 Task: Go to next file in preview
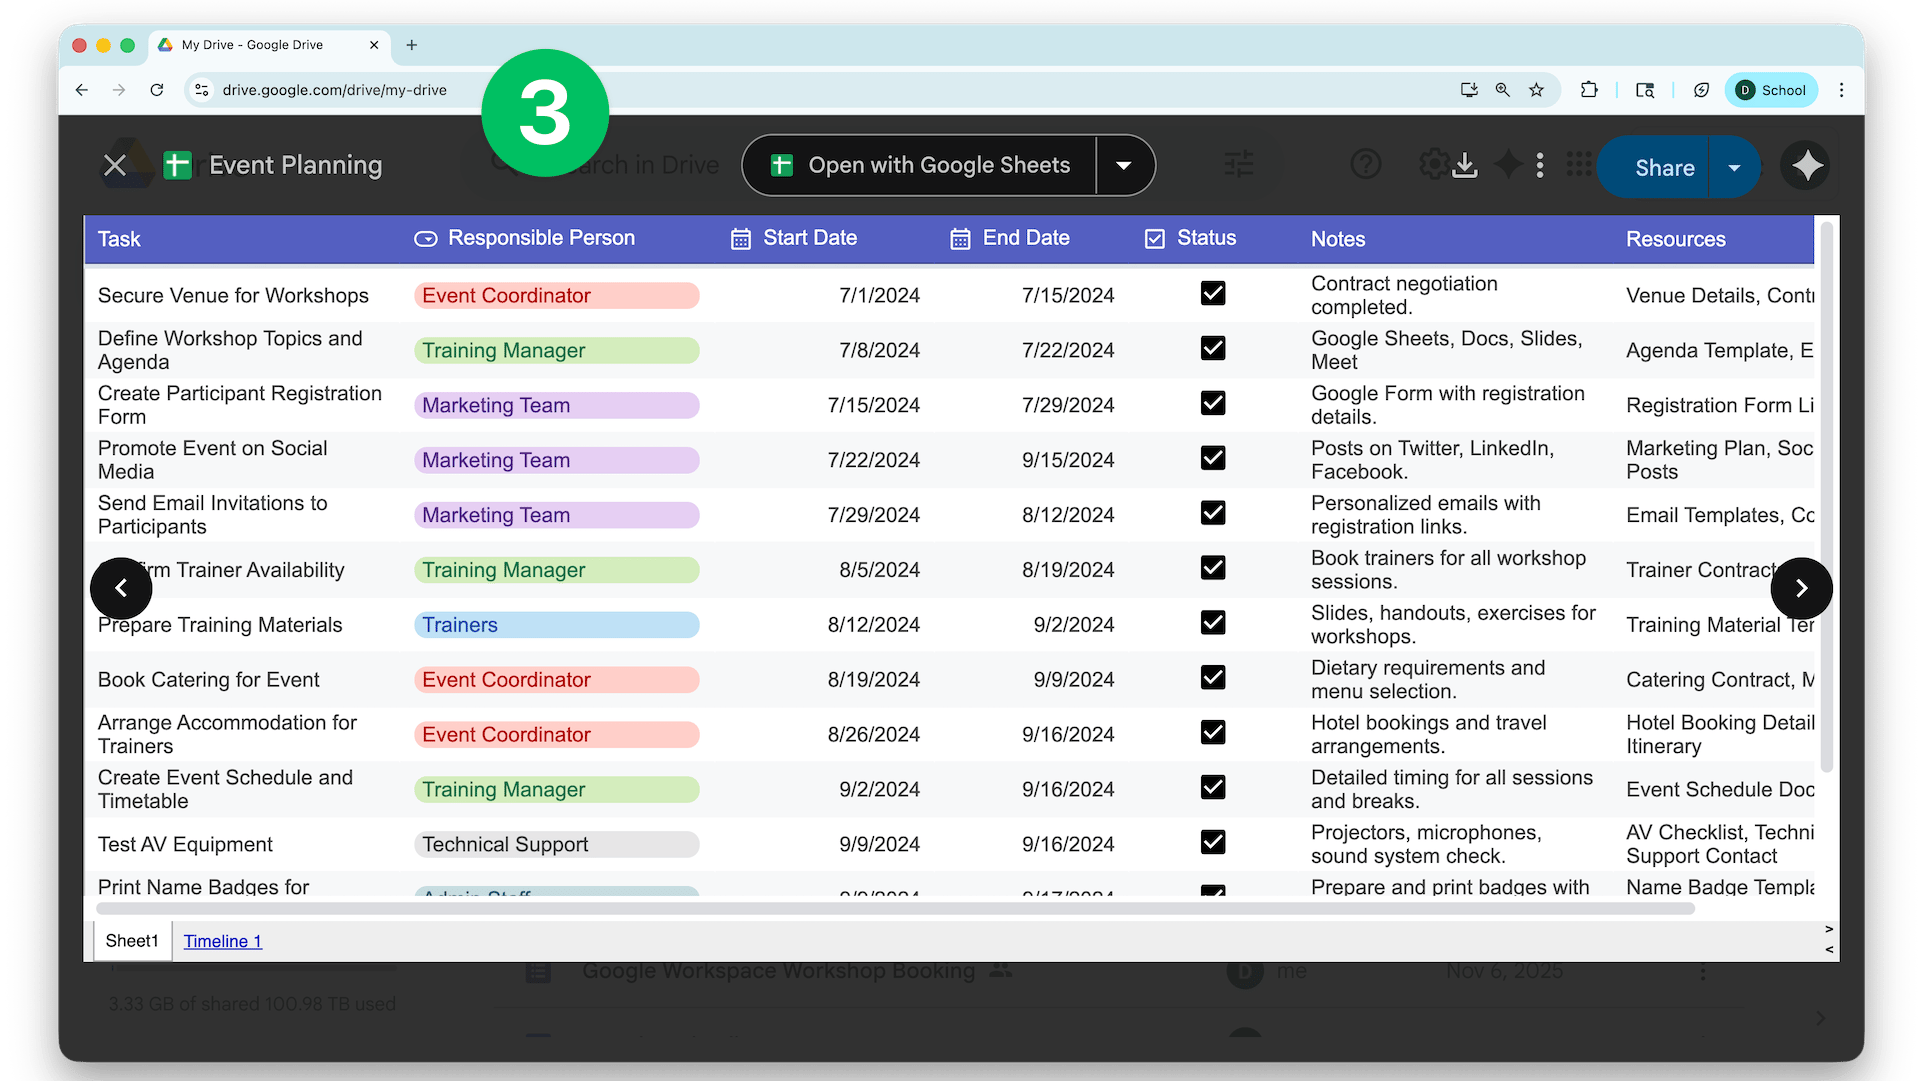pyautogui.click(x=1801, y=589)
